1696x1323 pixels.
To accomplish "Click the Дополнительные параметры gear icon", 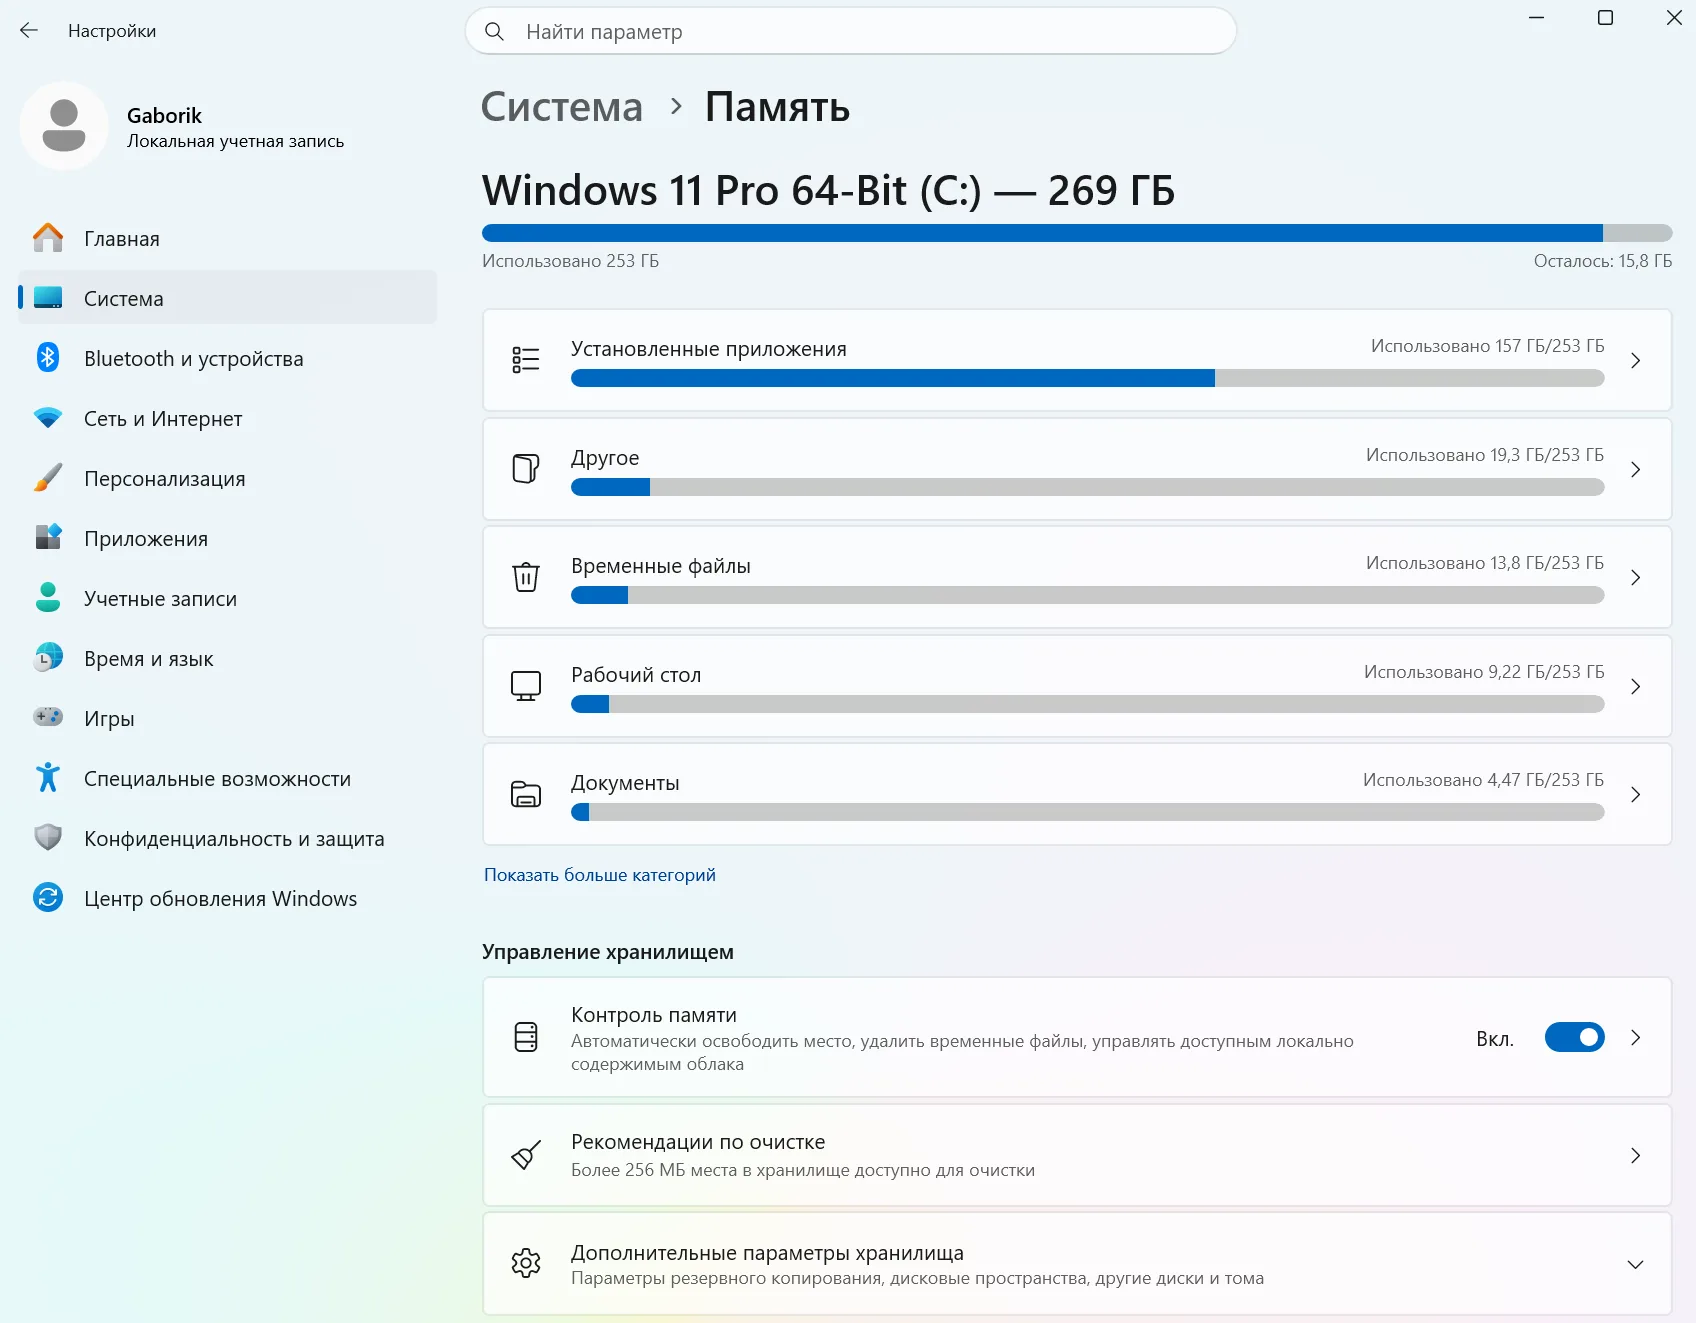I will tap(526, 1263).
